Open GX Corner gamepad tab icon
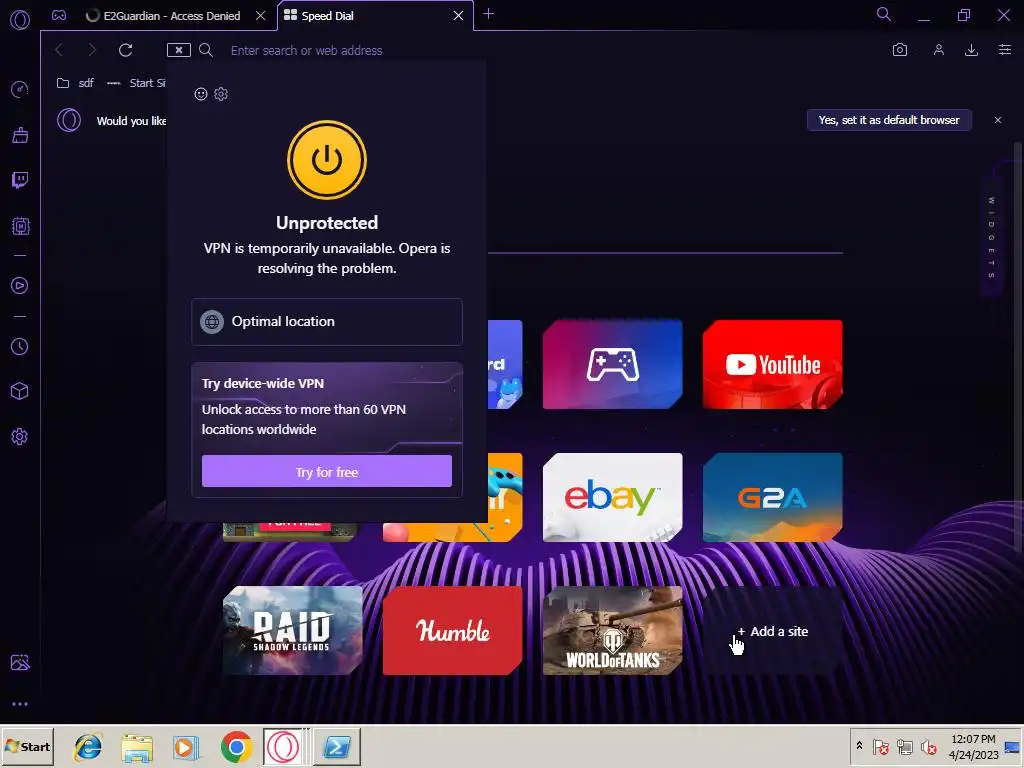 (x=59, y=15)
